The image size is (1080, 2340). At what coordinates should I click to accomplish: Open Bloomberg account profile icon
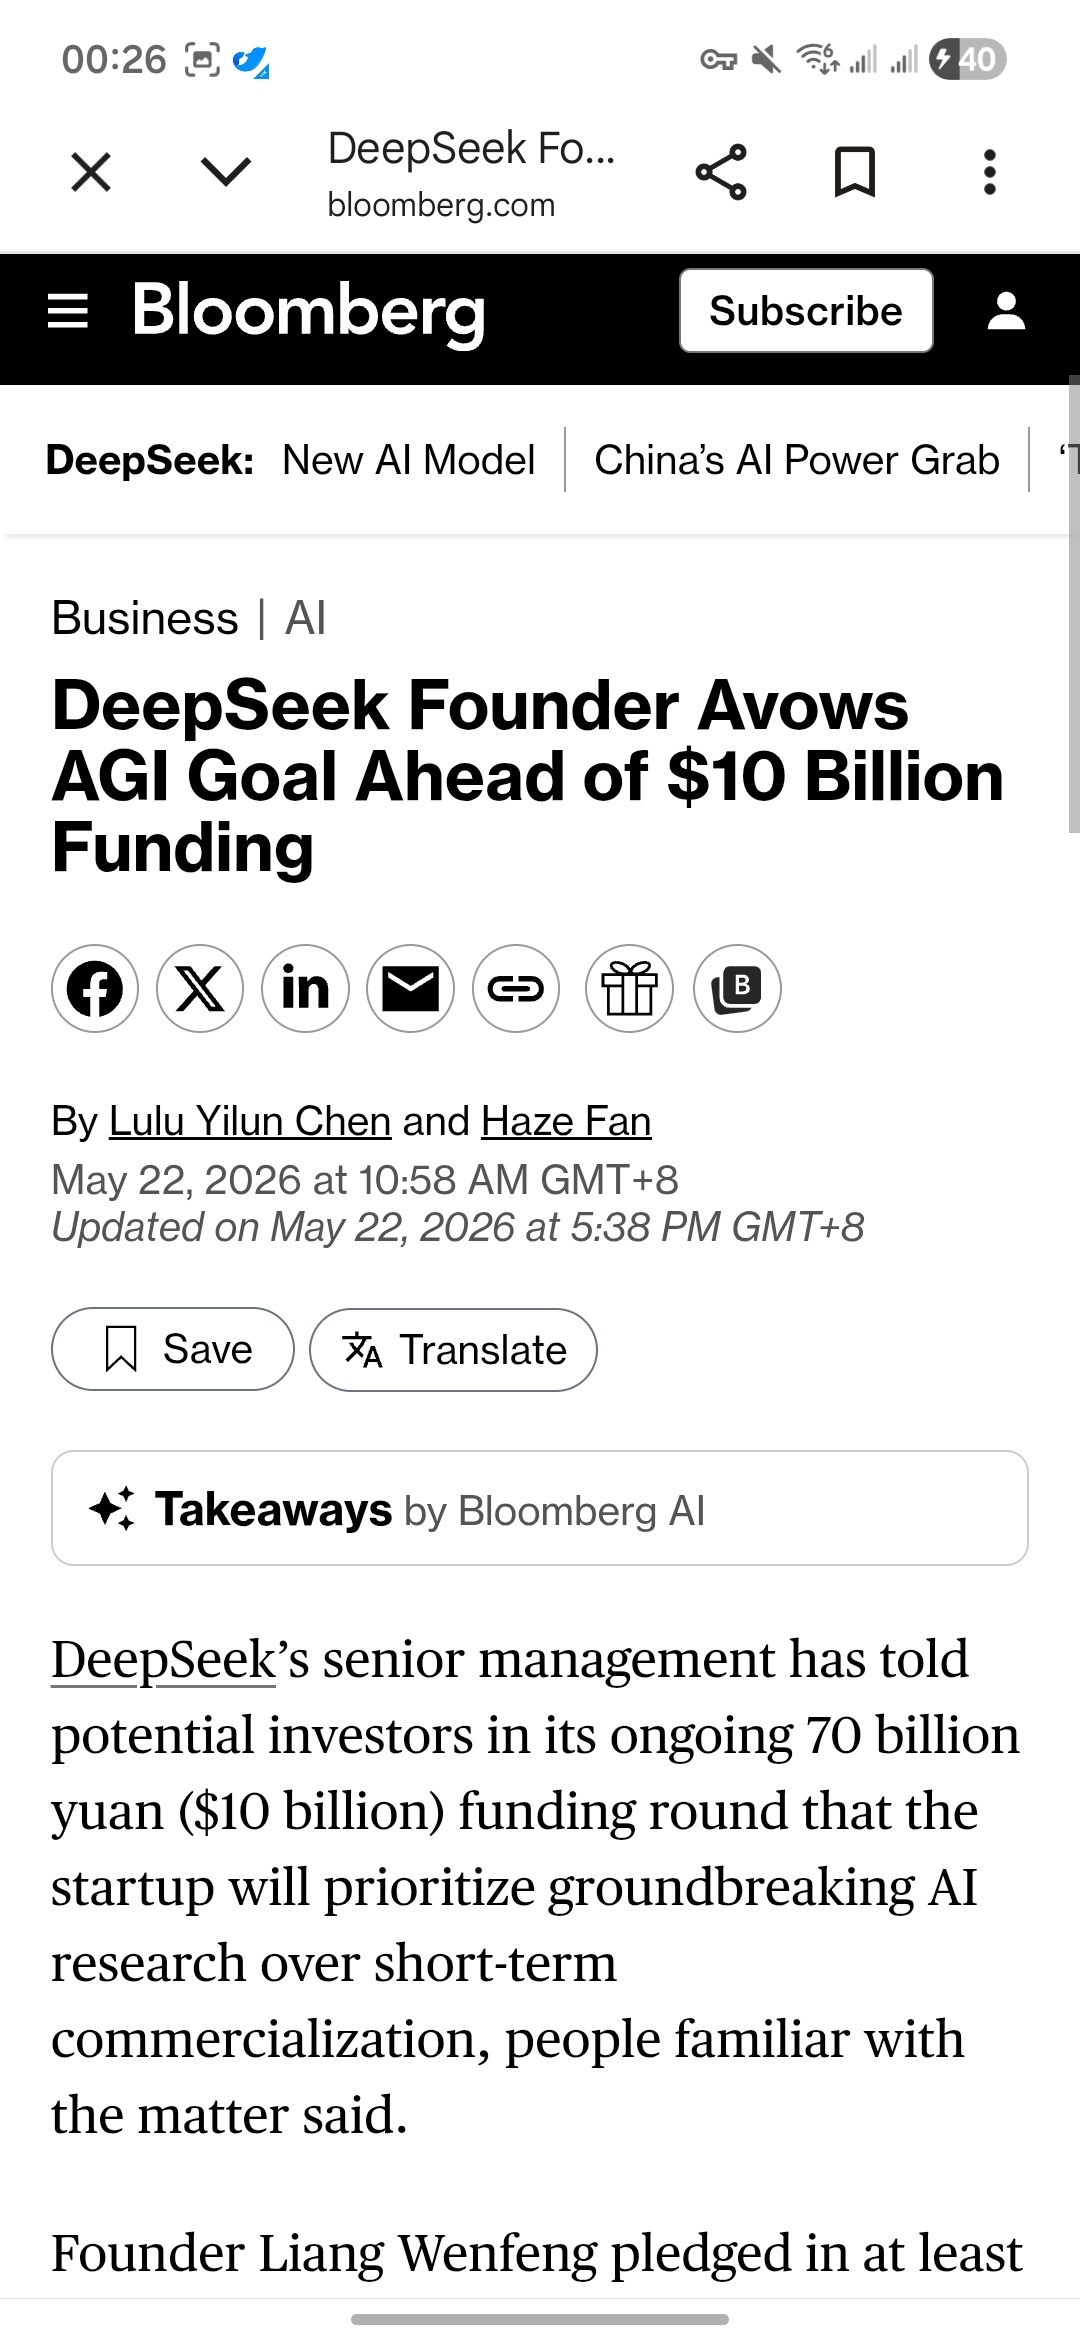[1006, 311]
